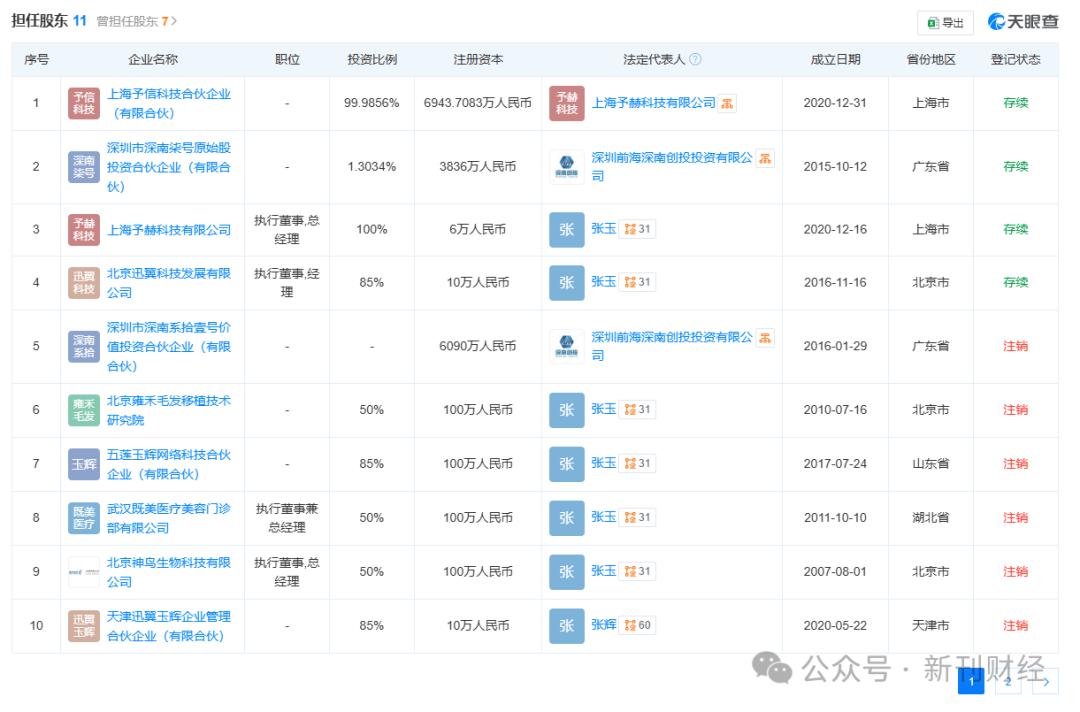Click the 迅翼科技 company logo icon
1080x712 pixels.
(x=84, y=282)
